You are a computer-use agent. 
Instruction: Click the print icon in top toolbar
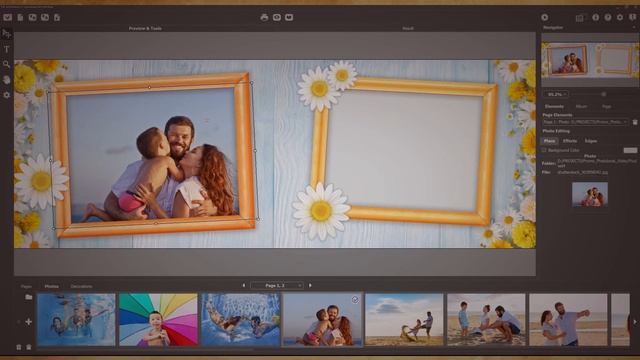[264, 17]
